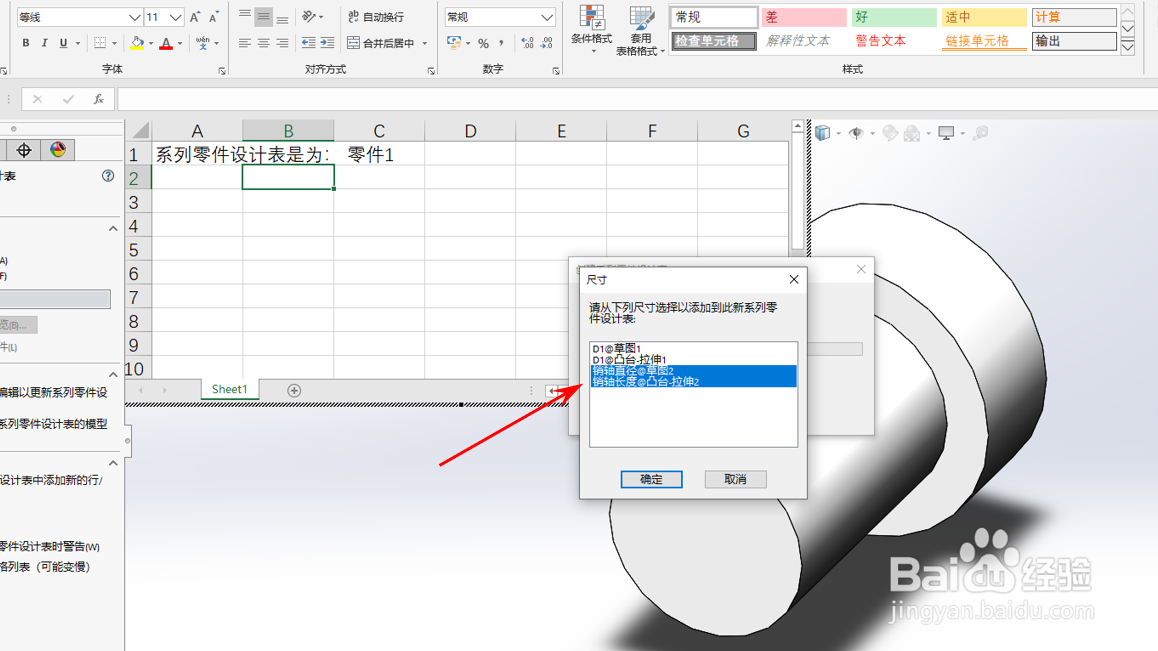Close the 尺寸 dialog
This screenshot has width=1158, height=651.
coord(794,279)
